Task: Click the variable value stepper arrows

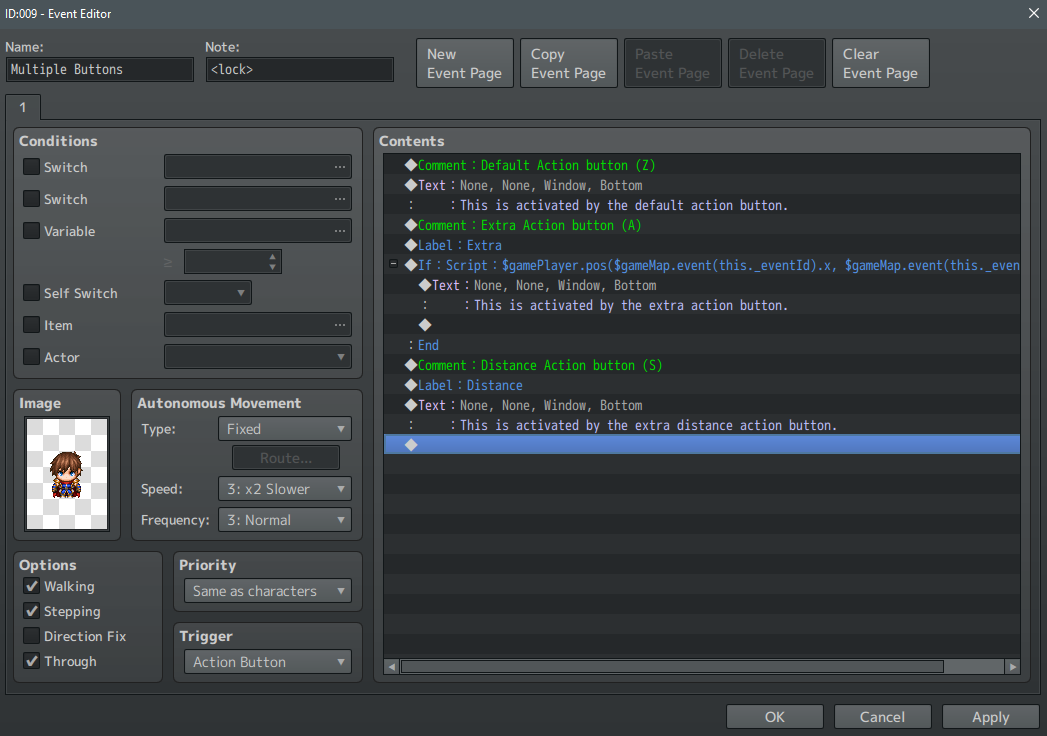Action: click(x=273, y=262)
